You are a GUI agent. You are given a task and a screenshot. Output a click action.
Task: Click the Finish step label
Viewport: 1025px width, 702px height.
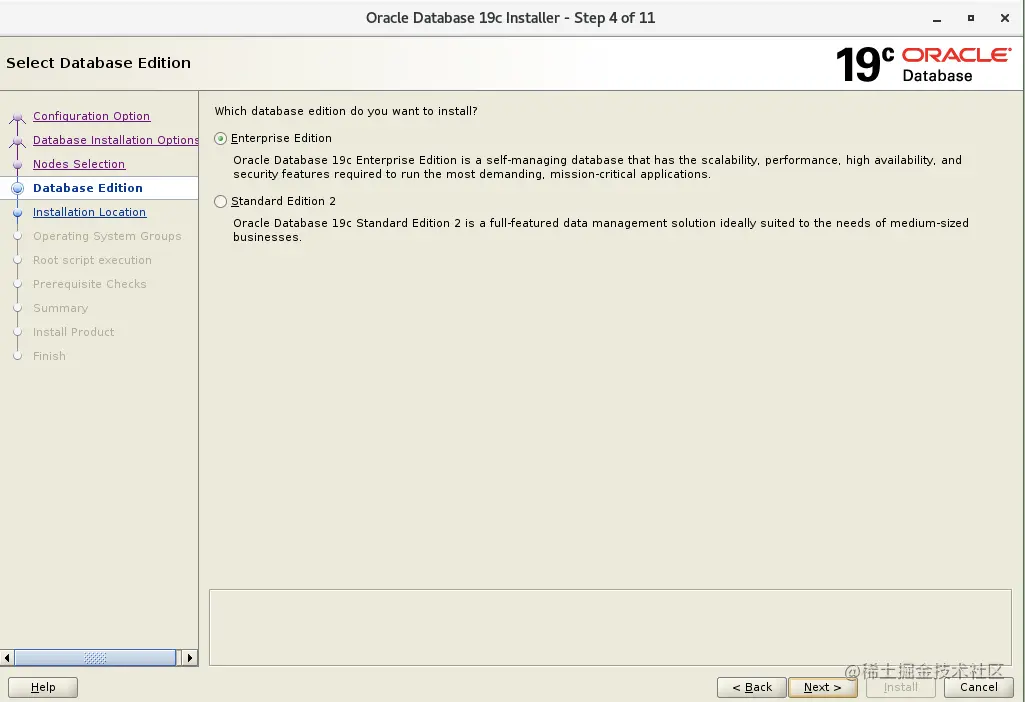tap(49, 356)
